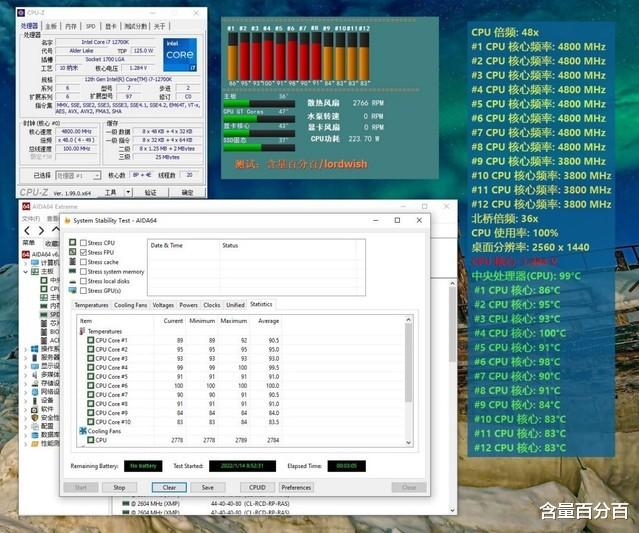Switch to the Voltages tab
The height and width of the screenshot is (533, 639).
(163, 305)
